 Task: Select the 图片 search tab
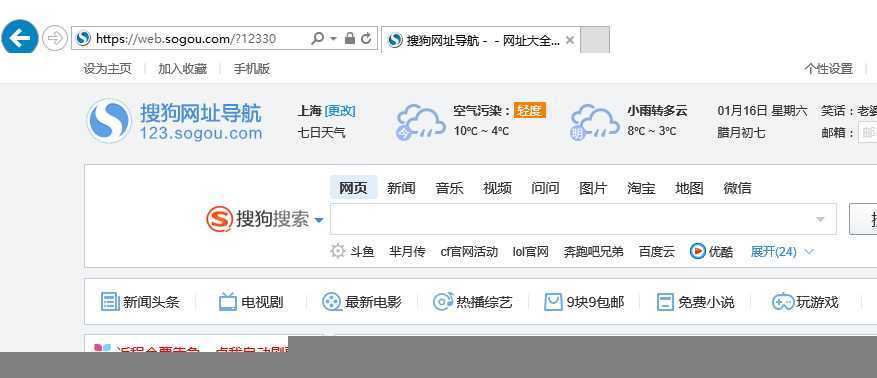pyautogui.click(x=593, y=188)
